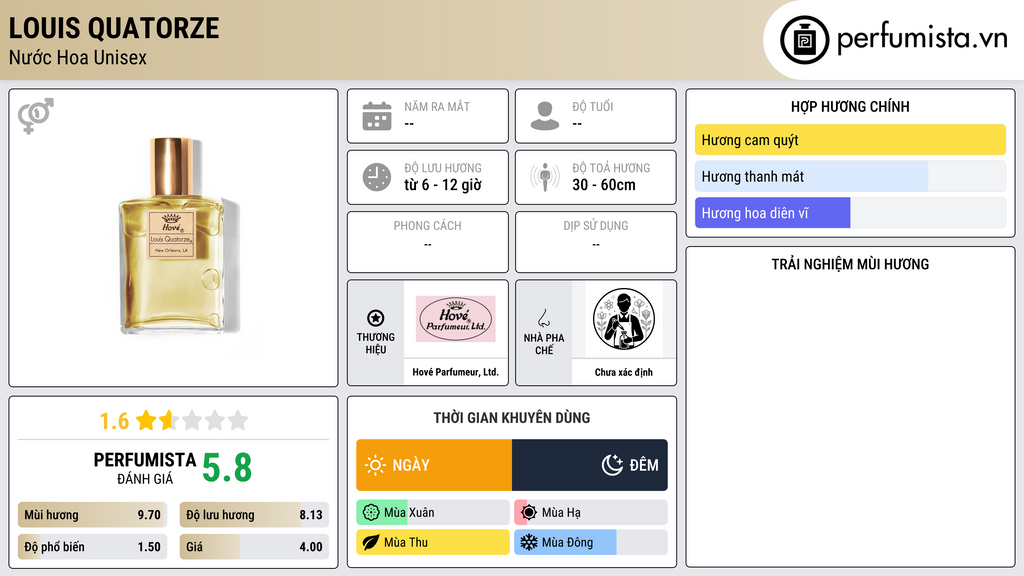The image size is (1024, 576).
Task: Click the last gray rating star
Action: point(238,420)
